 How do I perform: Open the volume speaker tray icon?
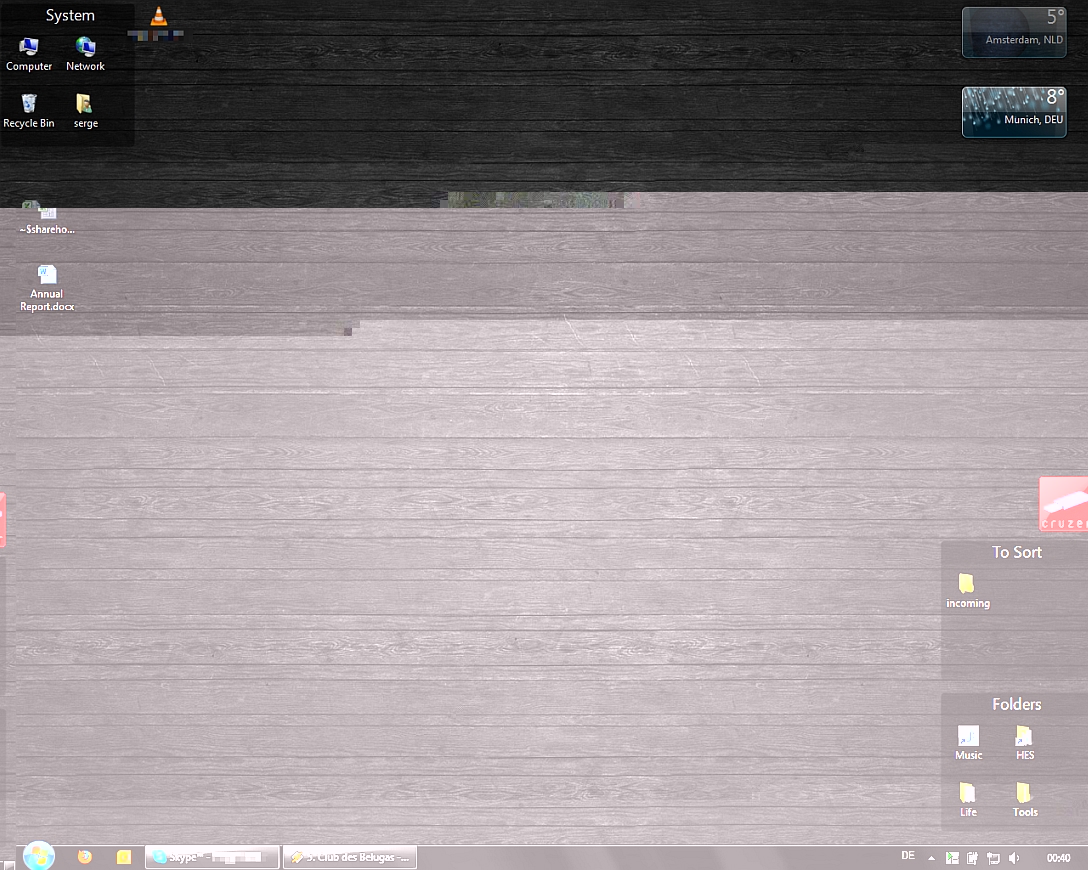pyautogui.click(x=1014, y=858)
